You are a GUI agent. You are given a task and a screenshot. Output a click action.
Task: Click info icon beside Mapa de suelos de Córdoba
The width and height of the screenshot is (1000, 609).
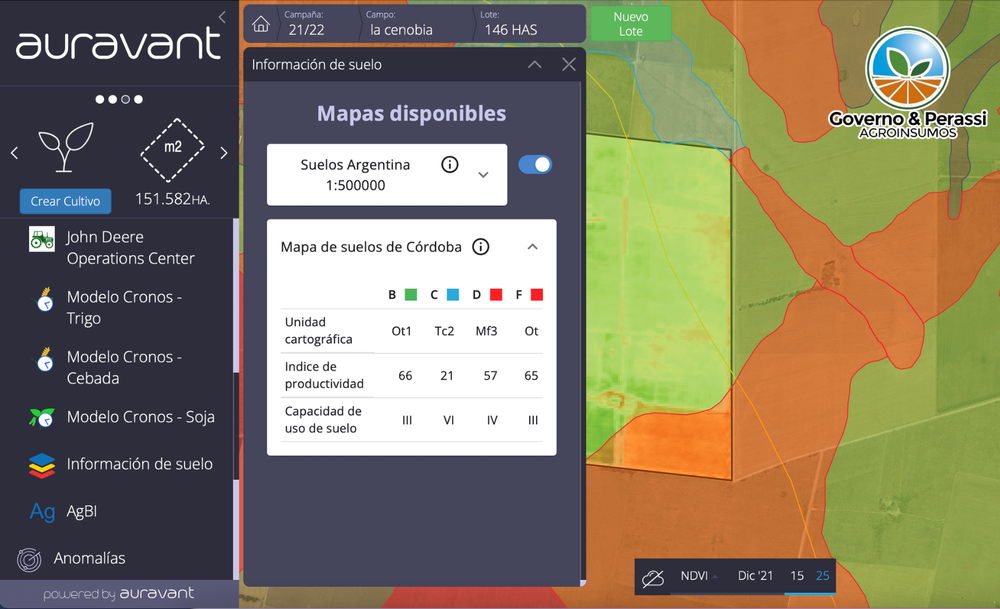pos(481,247)
